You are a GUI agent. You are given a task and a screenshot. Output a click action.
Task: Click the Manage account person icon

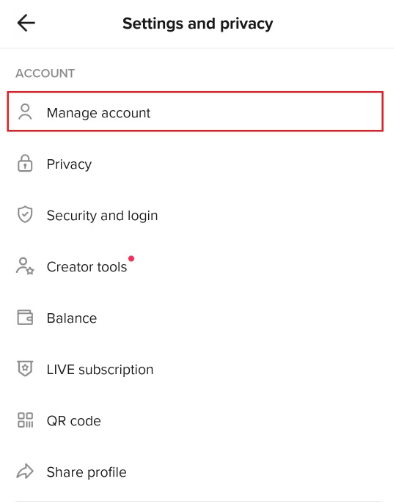[x=25, y=112]
